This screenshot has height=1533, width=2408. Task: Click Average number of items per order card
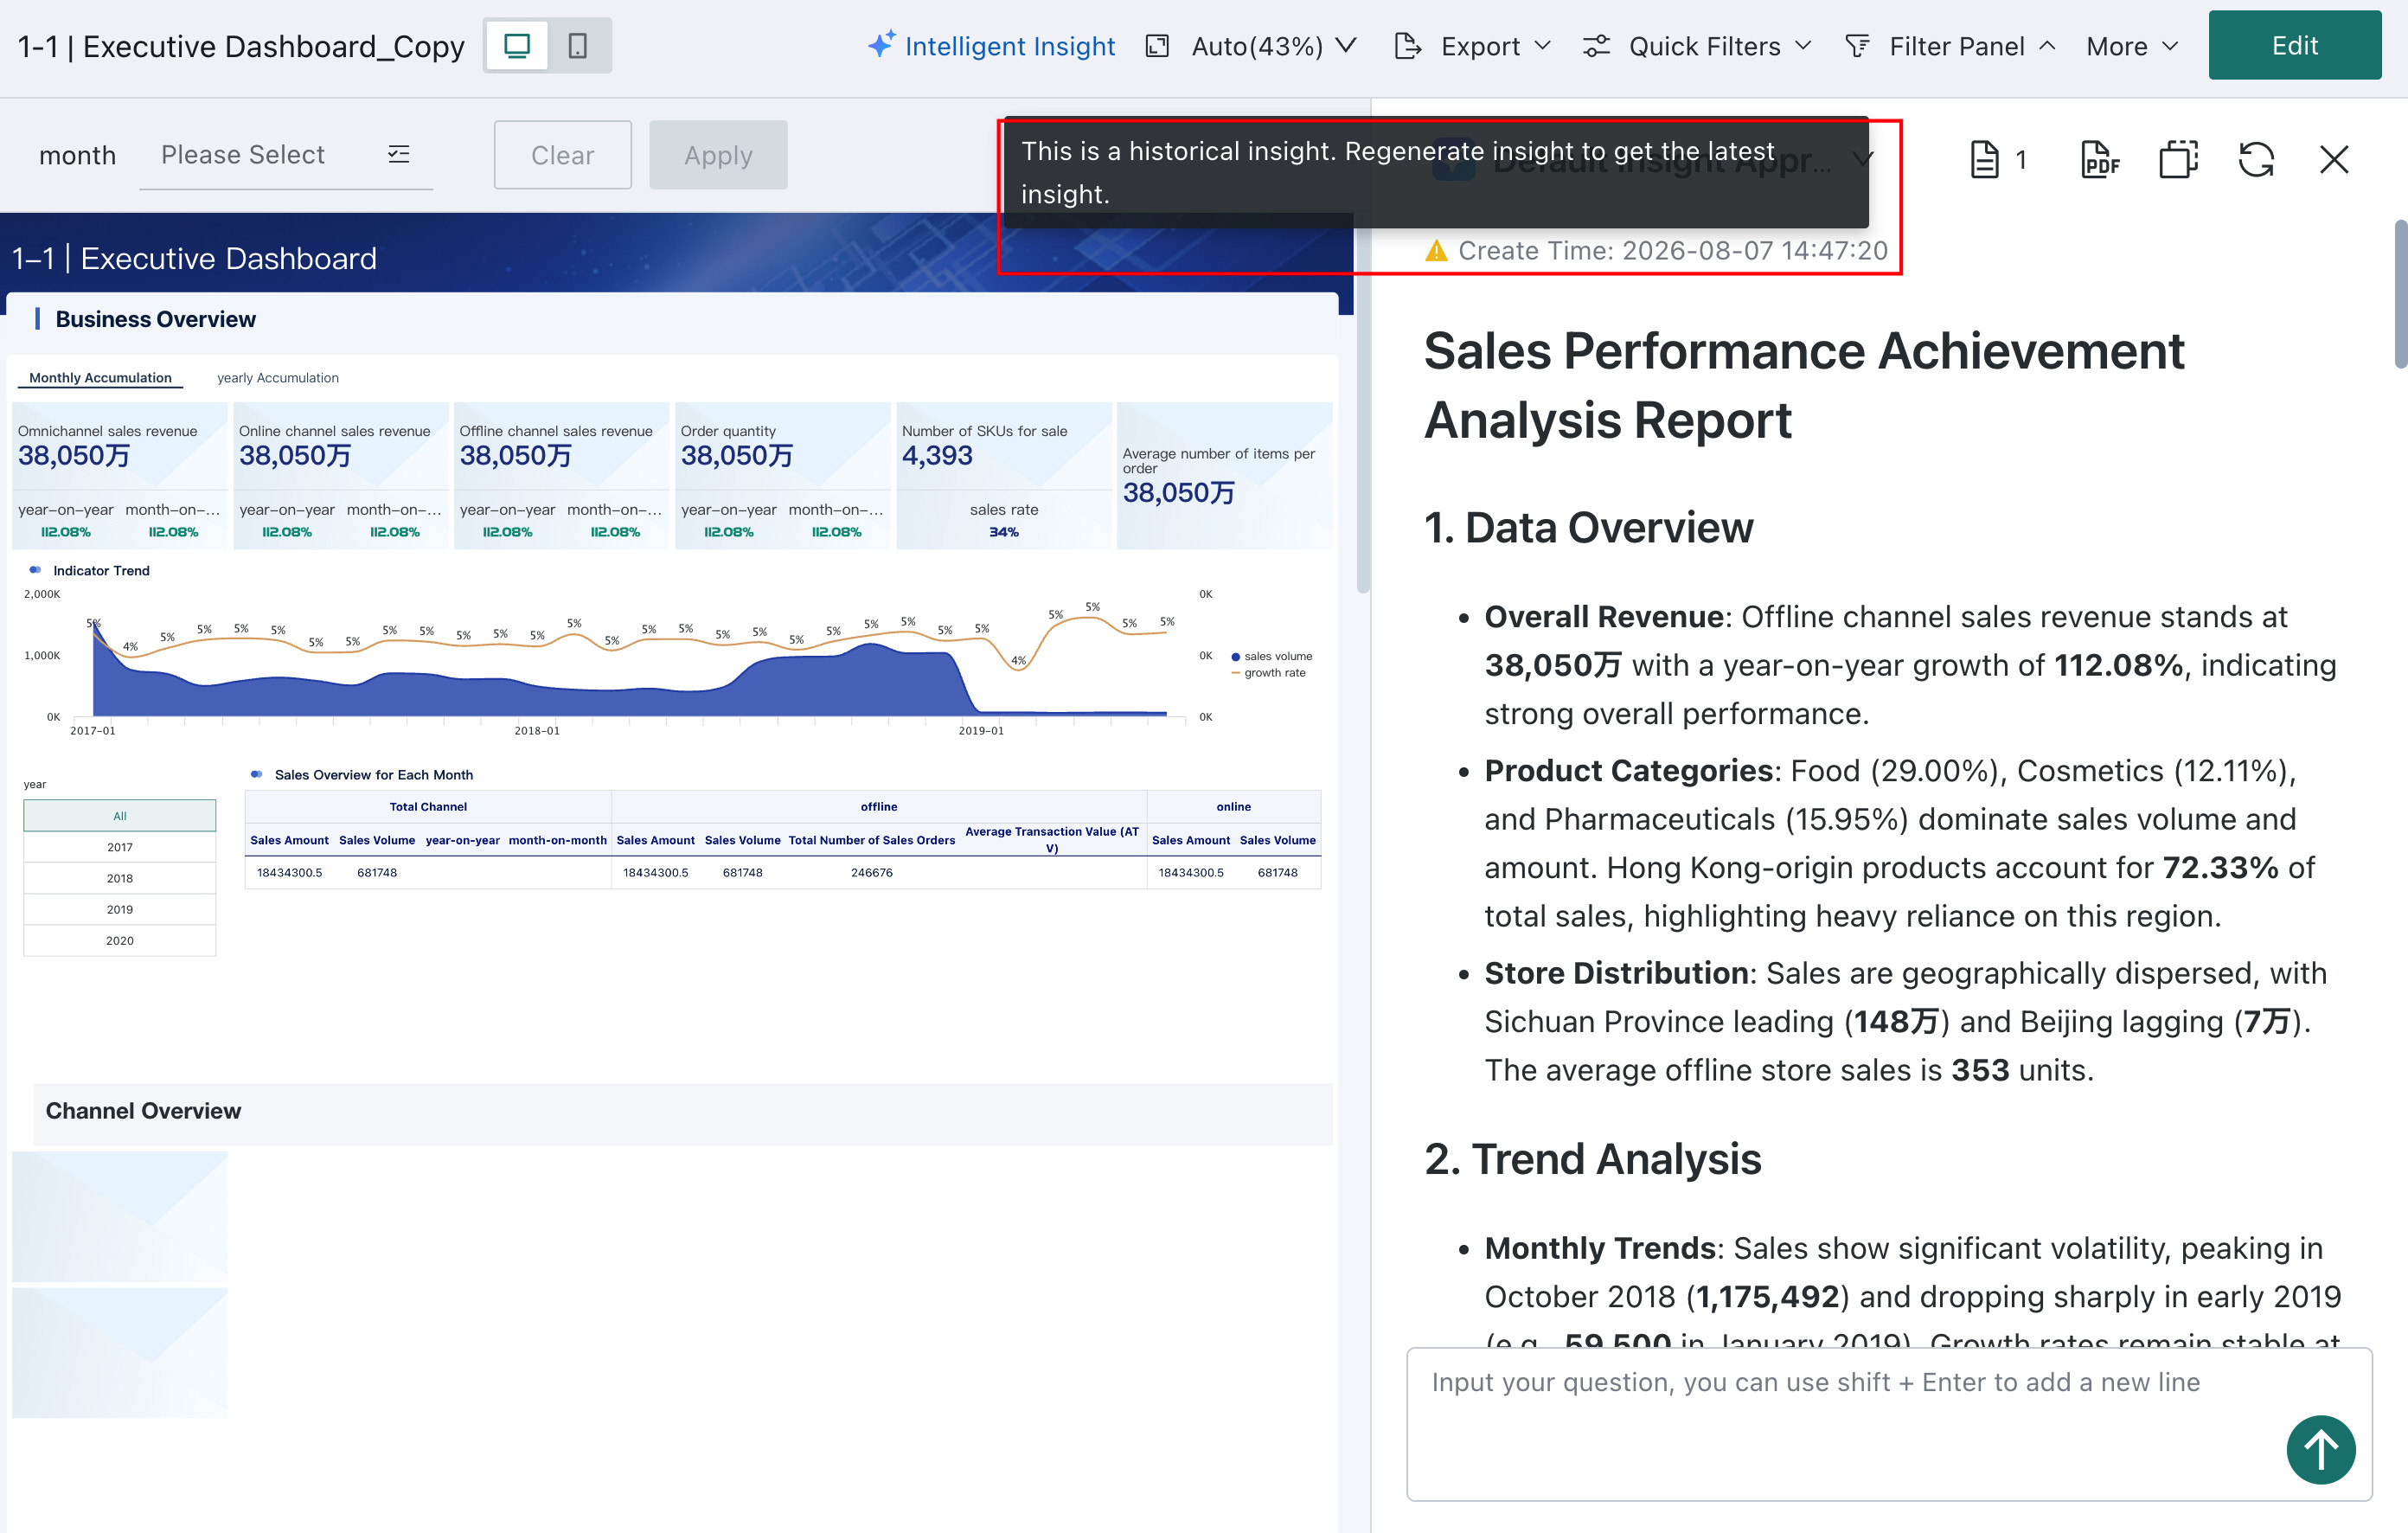1225,476
